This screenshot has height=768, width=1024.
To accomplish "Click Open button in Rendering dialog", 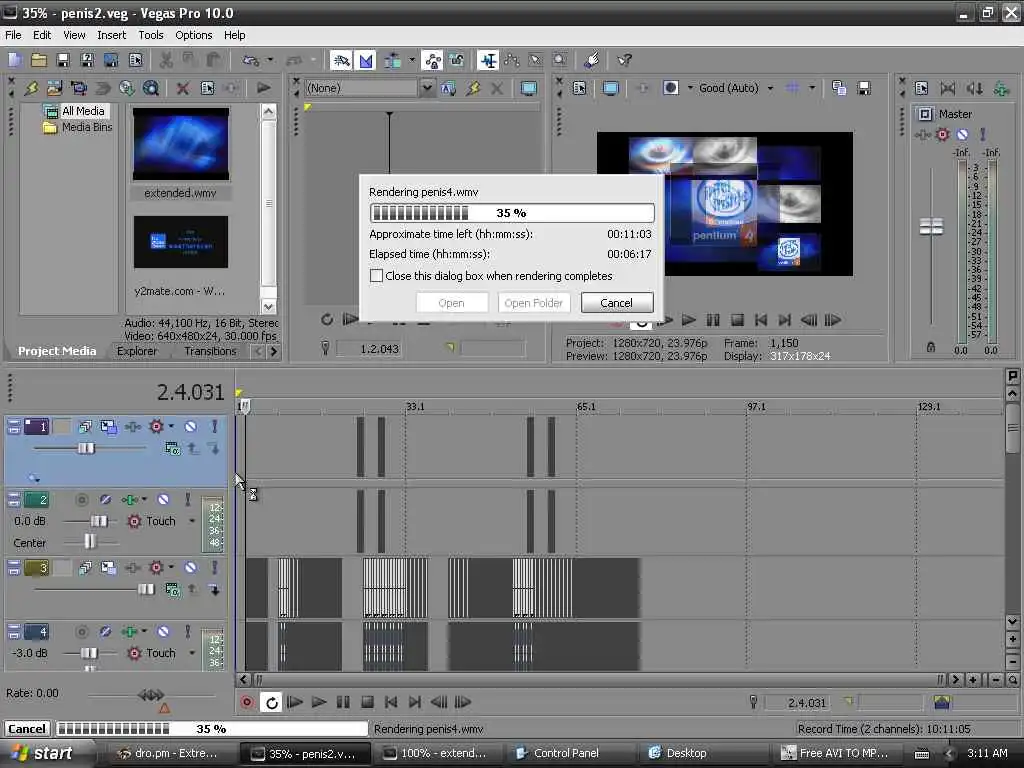I will tap(451, 303).
